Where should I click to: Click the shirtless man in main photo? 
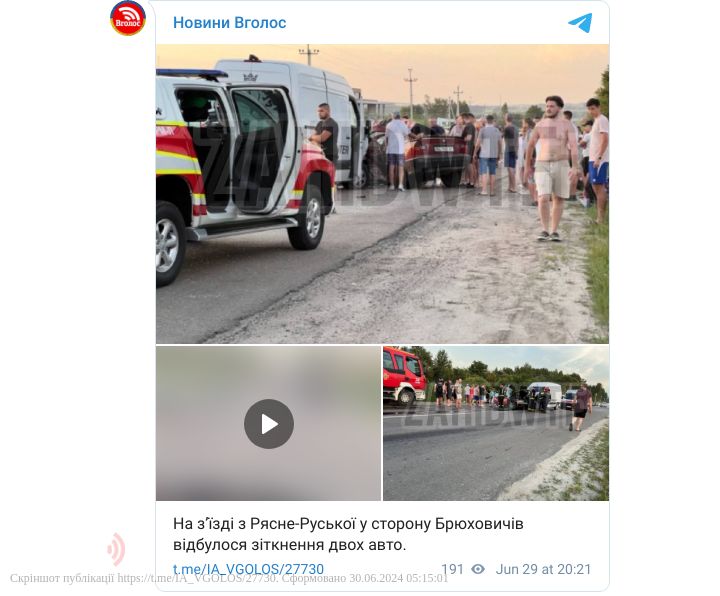pyautogui.click(x=552, y=168)
